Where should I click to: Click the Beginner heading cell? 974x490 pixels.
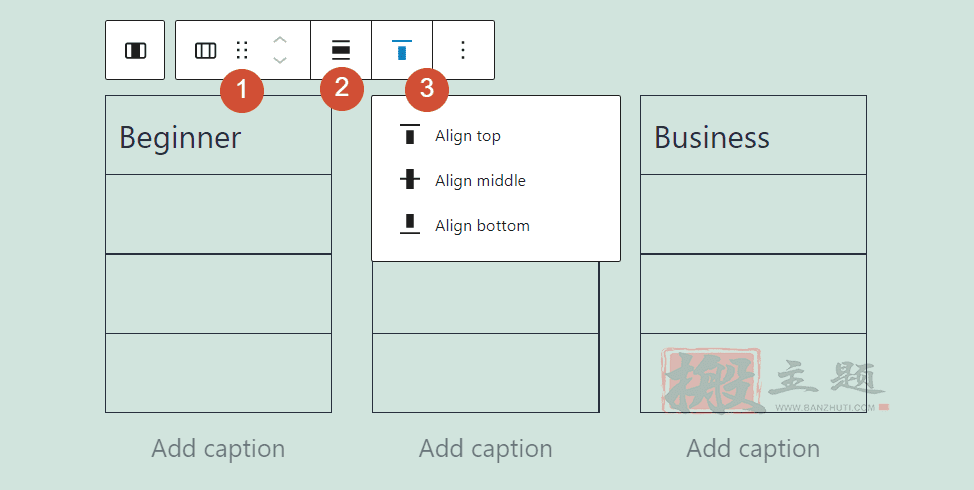point(218,135)
